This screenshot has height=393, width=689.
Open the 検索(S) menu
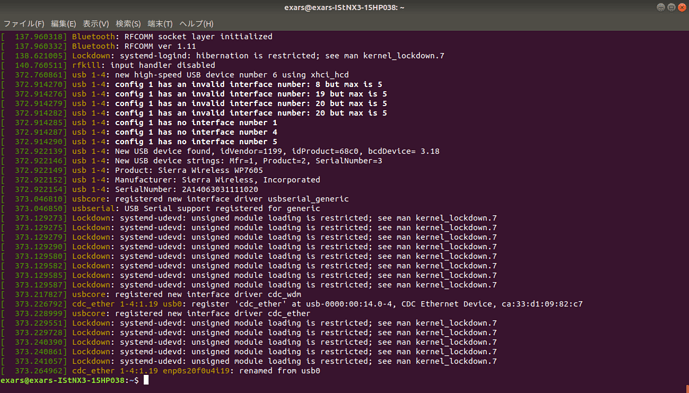click(128, 24)
